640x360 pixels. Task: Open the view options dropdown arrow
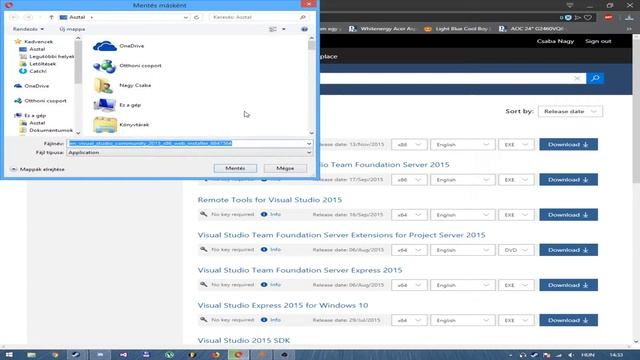click(284, 29)
